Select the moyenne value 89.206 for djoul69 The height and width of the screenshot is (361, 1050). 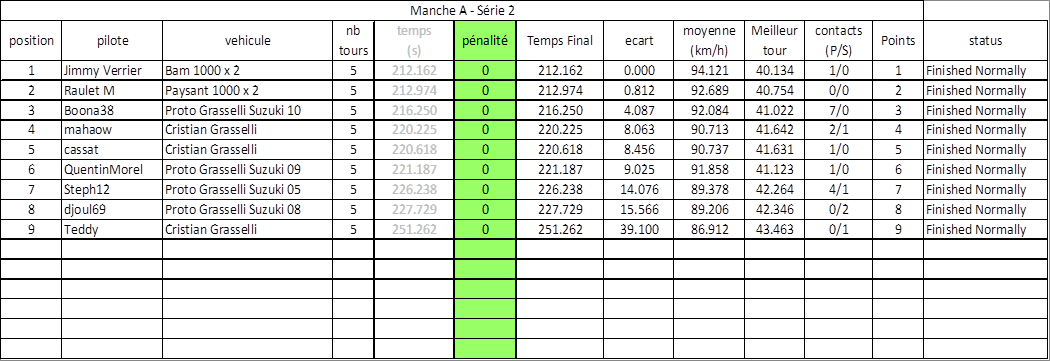[x=708, y=210]
